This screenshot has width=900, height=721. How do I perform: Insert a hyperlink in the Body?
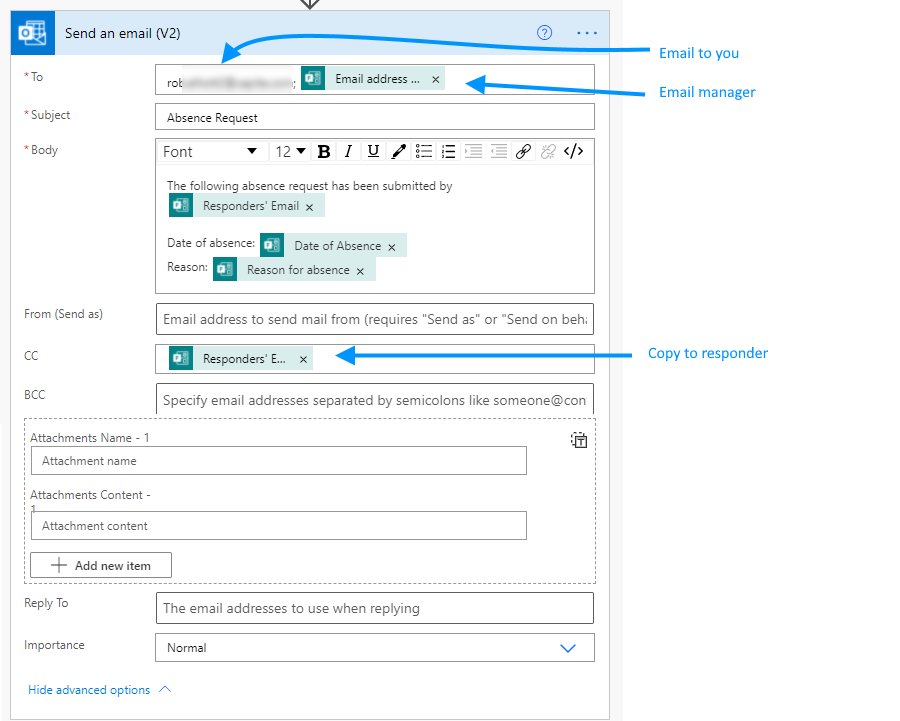coord(523,152)
